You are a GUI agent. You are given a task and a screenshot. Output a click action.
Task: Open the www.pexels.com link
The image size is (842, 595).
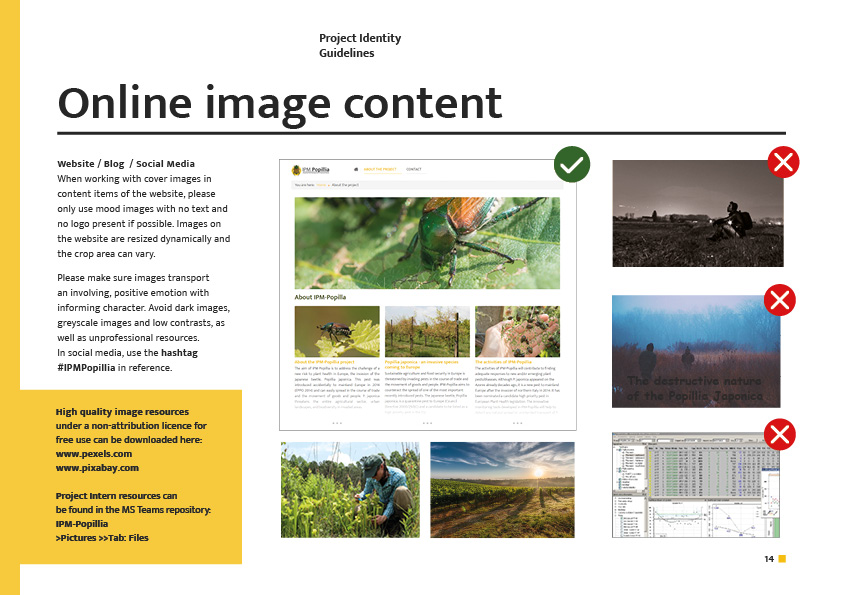[x=94, y=454]
